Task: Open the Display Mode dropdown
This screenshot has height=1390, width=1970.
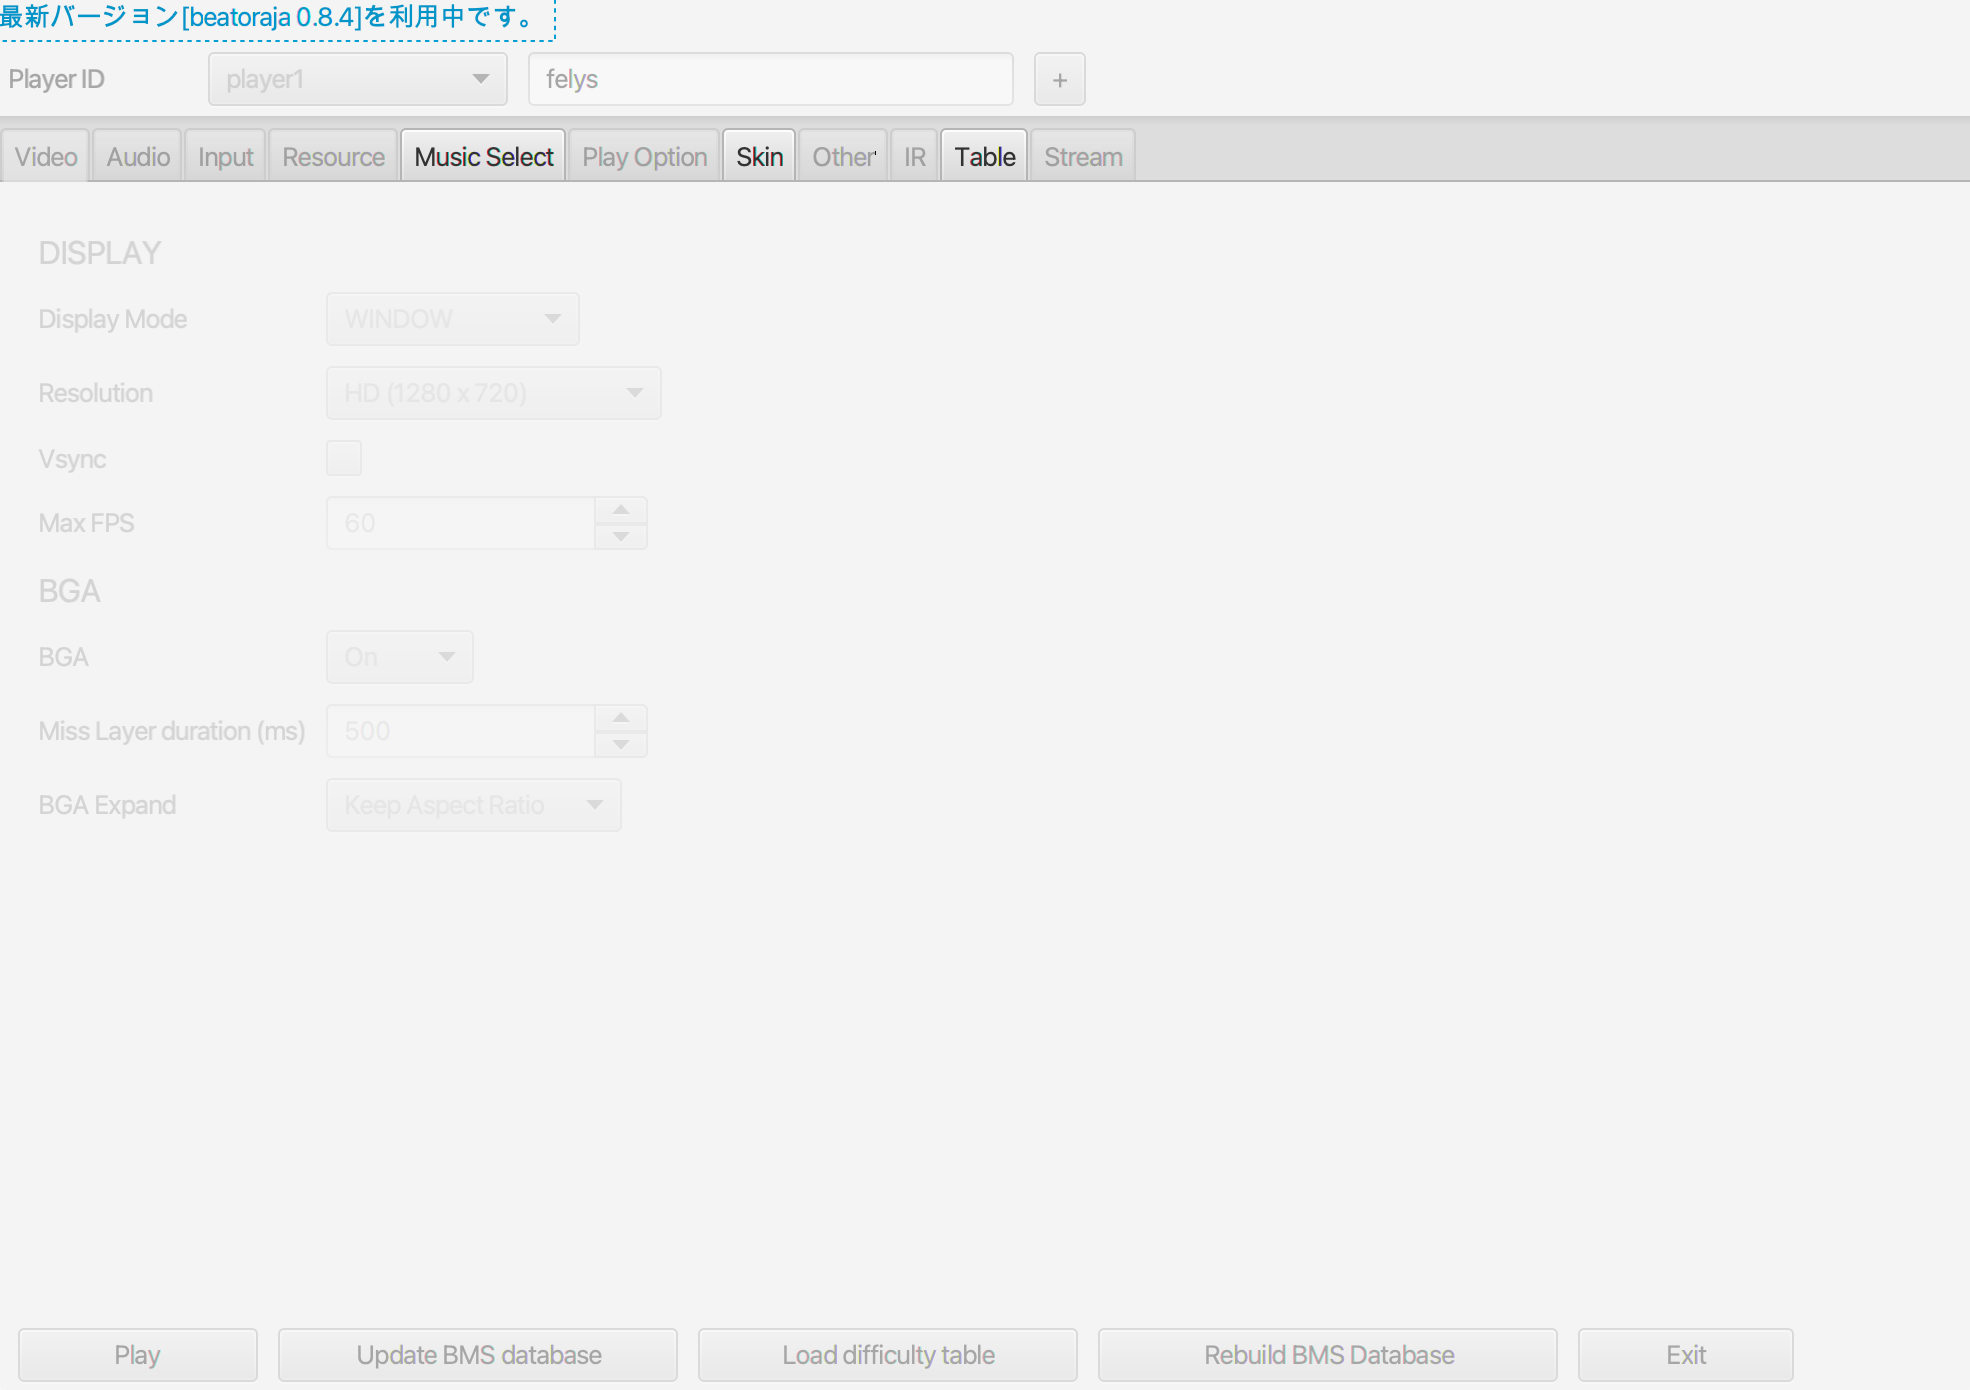Action: click(x=452, y=319)
